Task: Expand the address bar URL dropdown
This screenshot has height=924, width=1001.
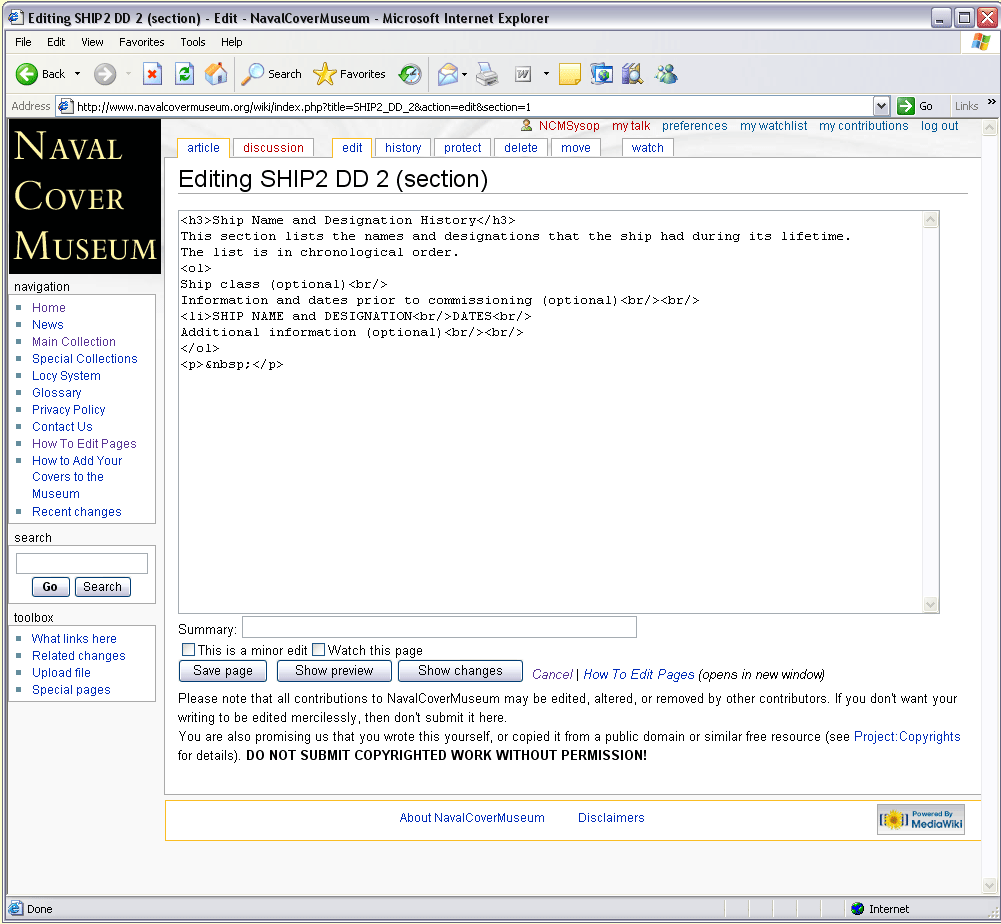Action: point(881,106)
